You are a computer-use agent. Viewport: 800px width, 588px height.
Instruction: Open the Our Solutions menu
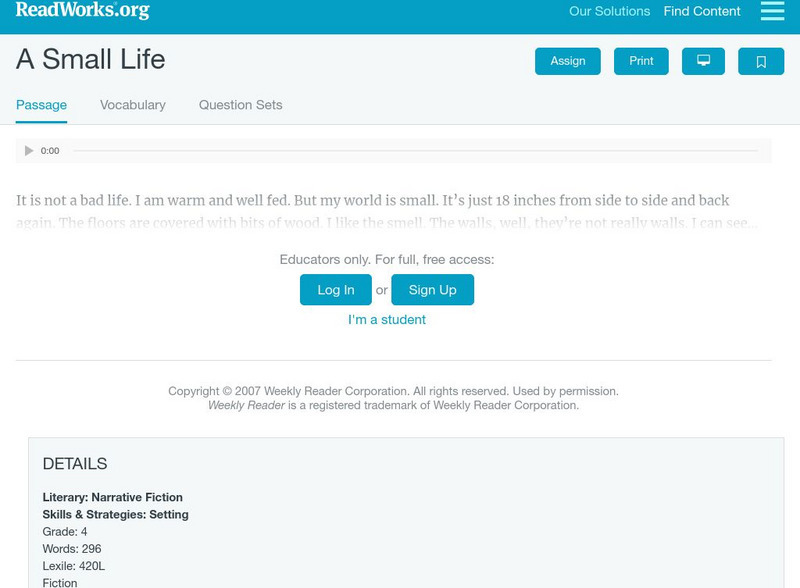coord(608,11)
